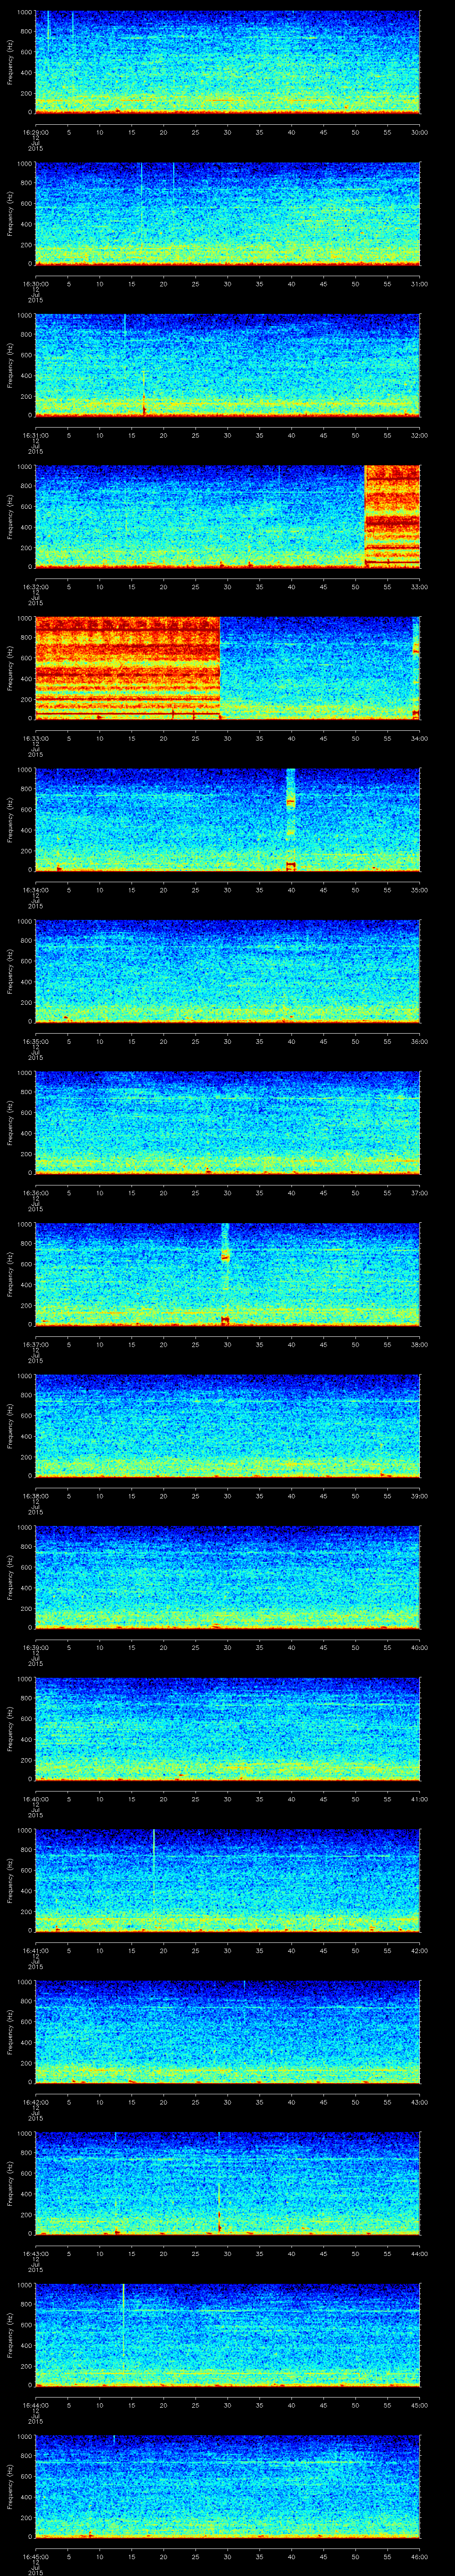Click the 46:00 end time label
The width and height of the screenshot is (455, 2576).
point(419,2556)
